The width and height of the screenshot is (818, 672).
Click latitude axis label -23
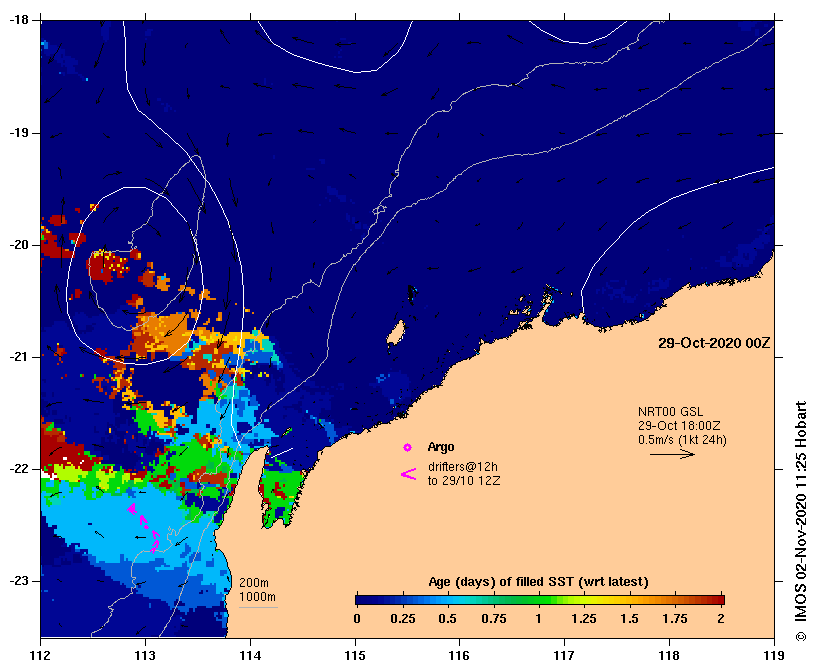18,581
